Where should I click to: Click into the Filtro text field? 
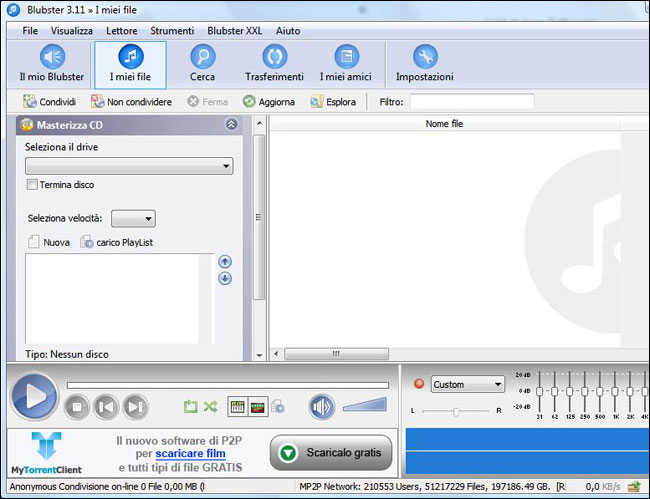point(471,102)
